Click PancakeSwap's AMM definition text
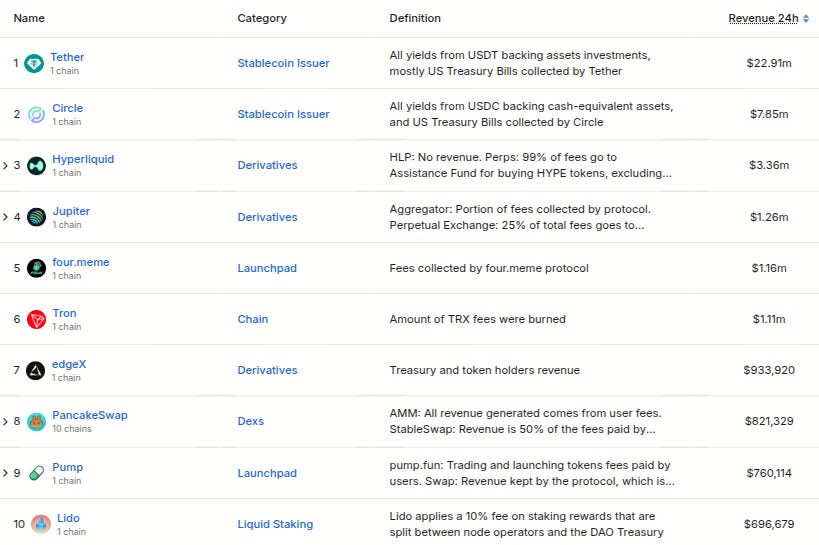Image resolution: width=819 pixels, height=545 pixels. [x=525, y=421]
